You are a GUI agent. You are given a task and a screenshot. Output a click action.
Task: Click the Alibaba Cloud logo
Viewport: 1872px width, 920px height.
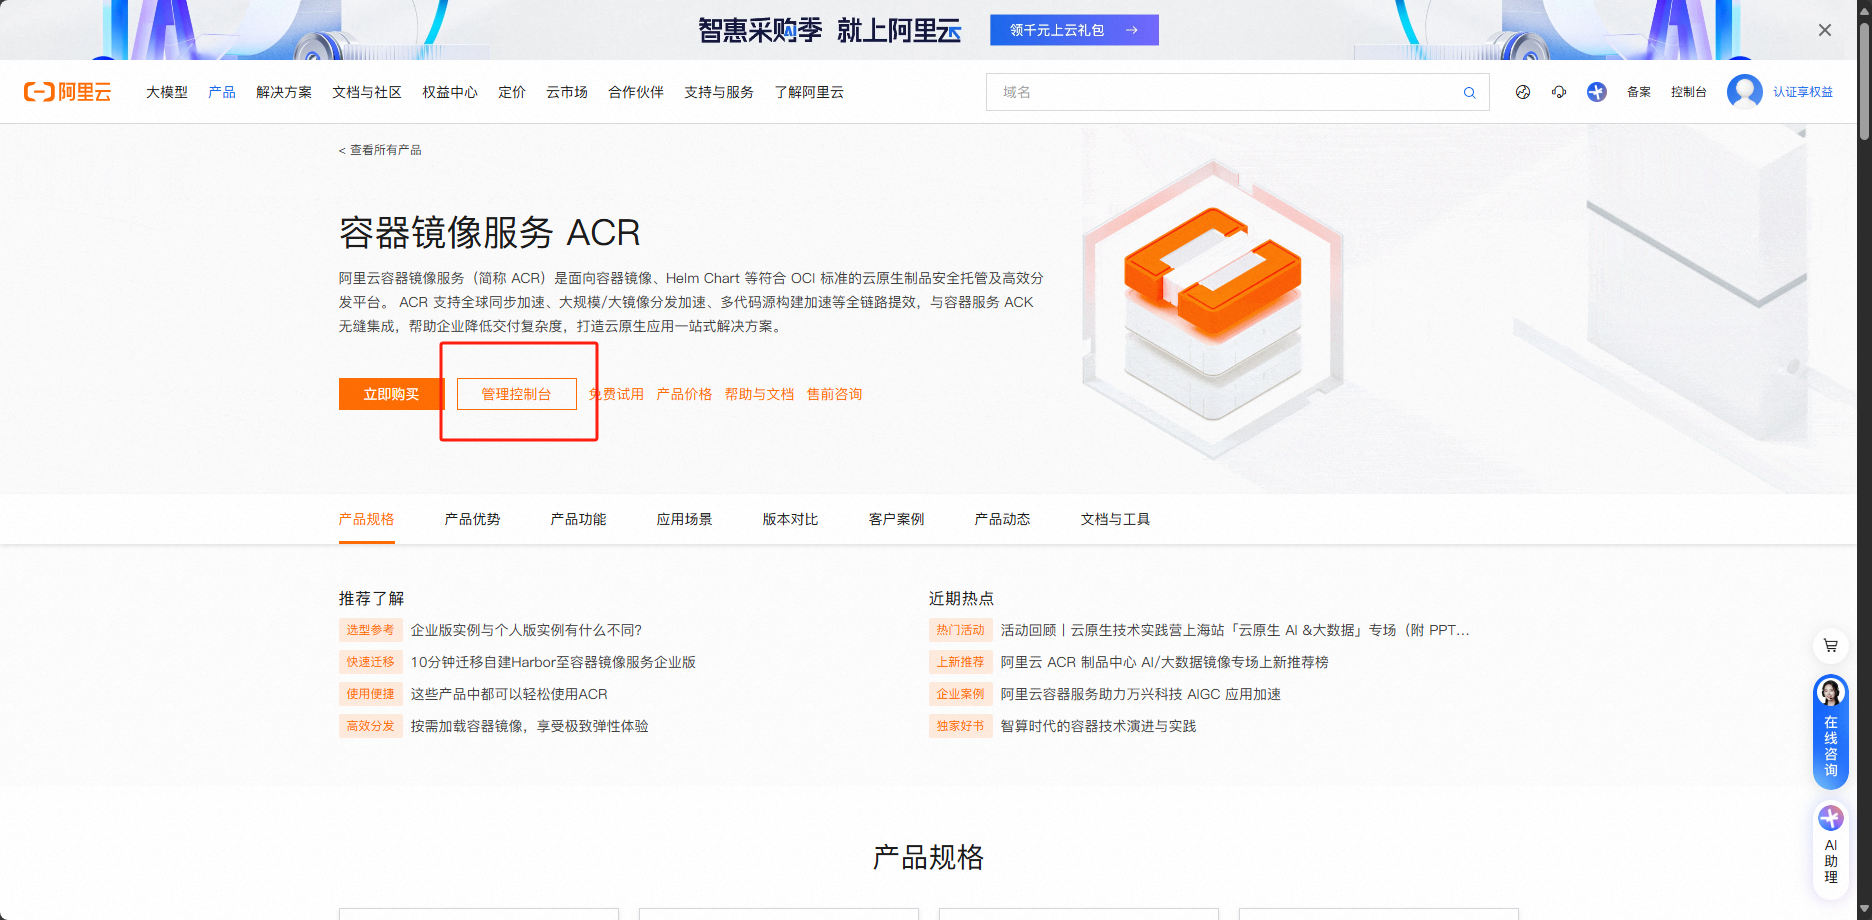click(x=67, y=91)
